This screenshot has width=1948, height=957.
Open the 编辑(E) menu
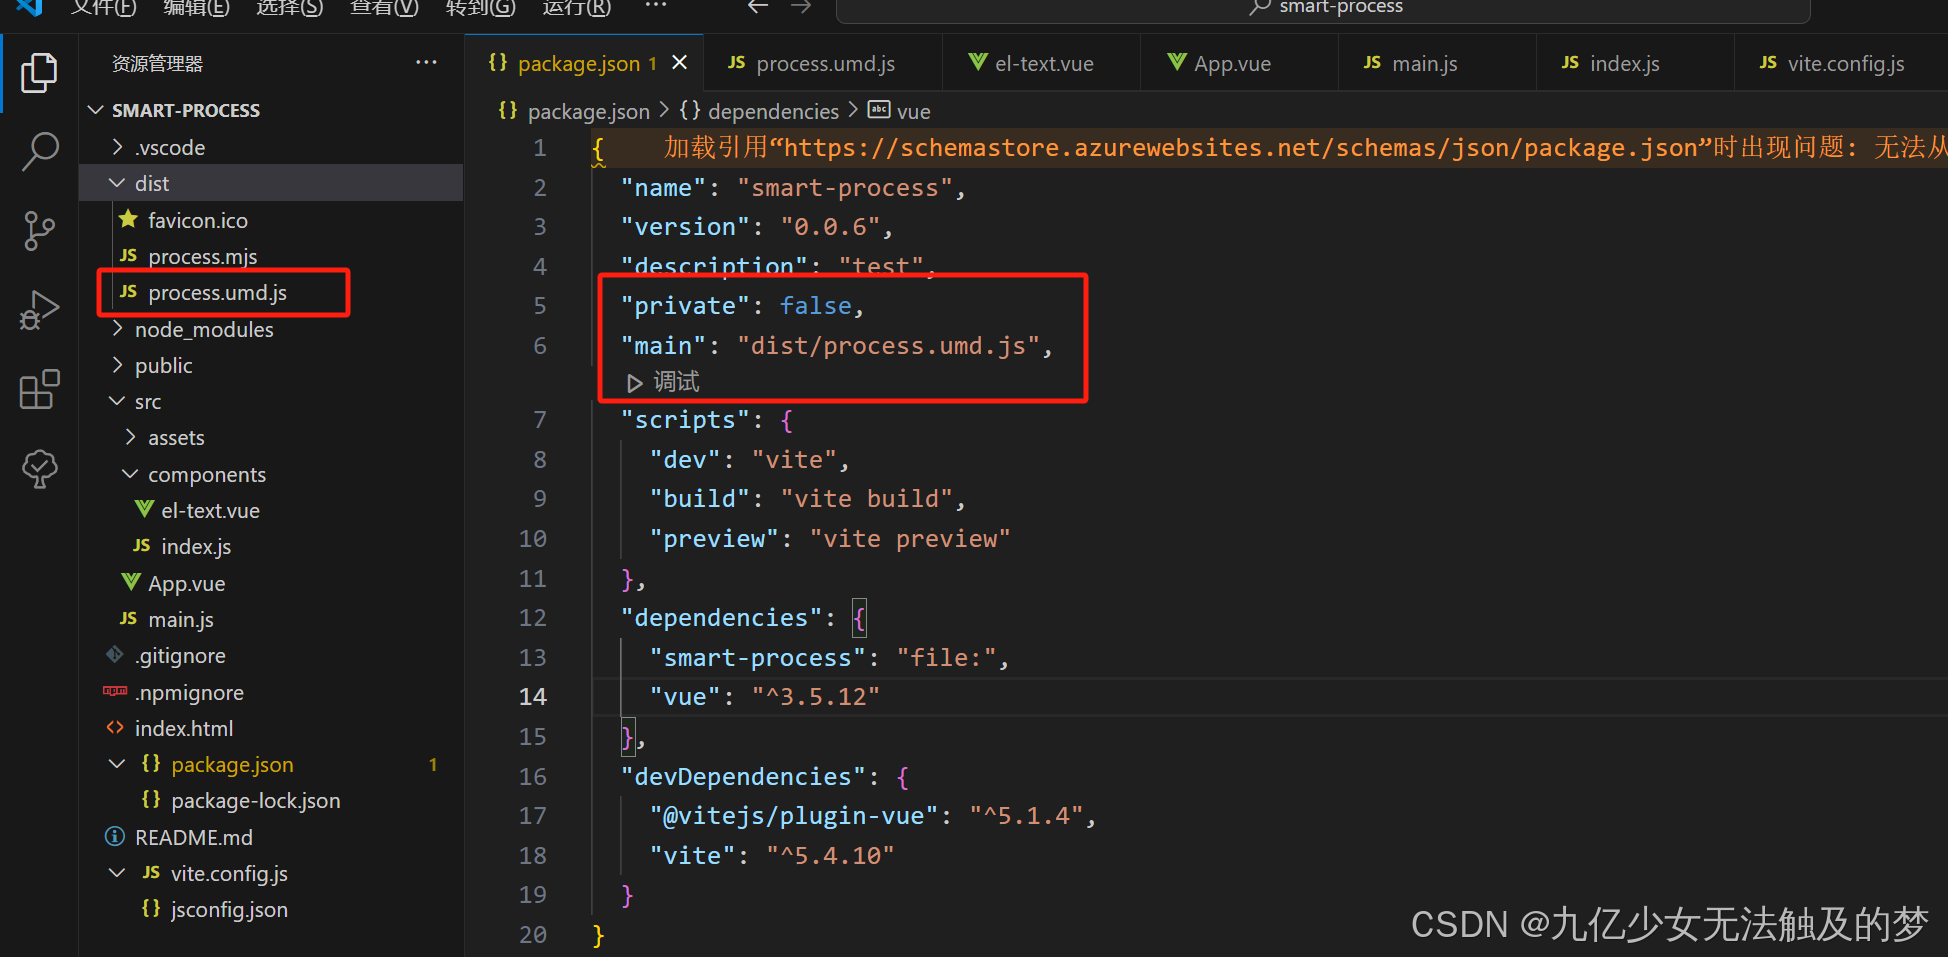(x=196, y=7)
